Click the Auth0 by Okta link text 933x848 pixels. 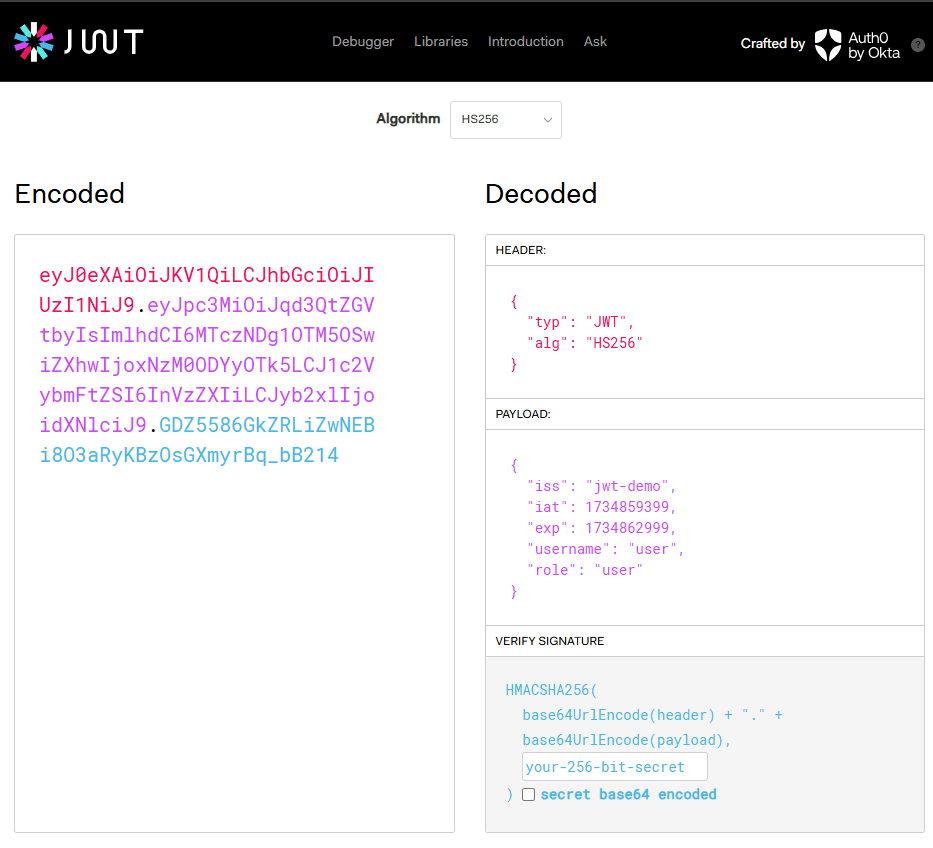pos(873,45)
